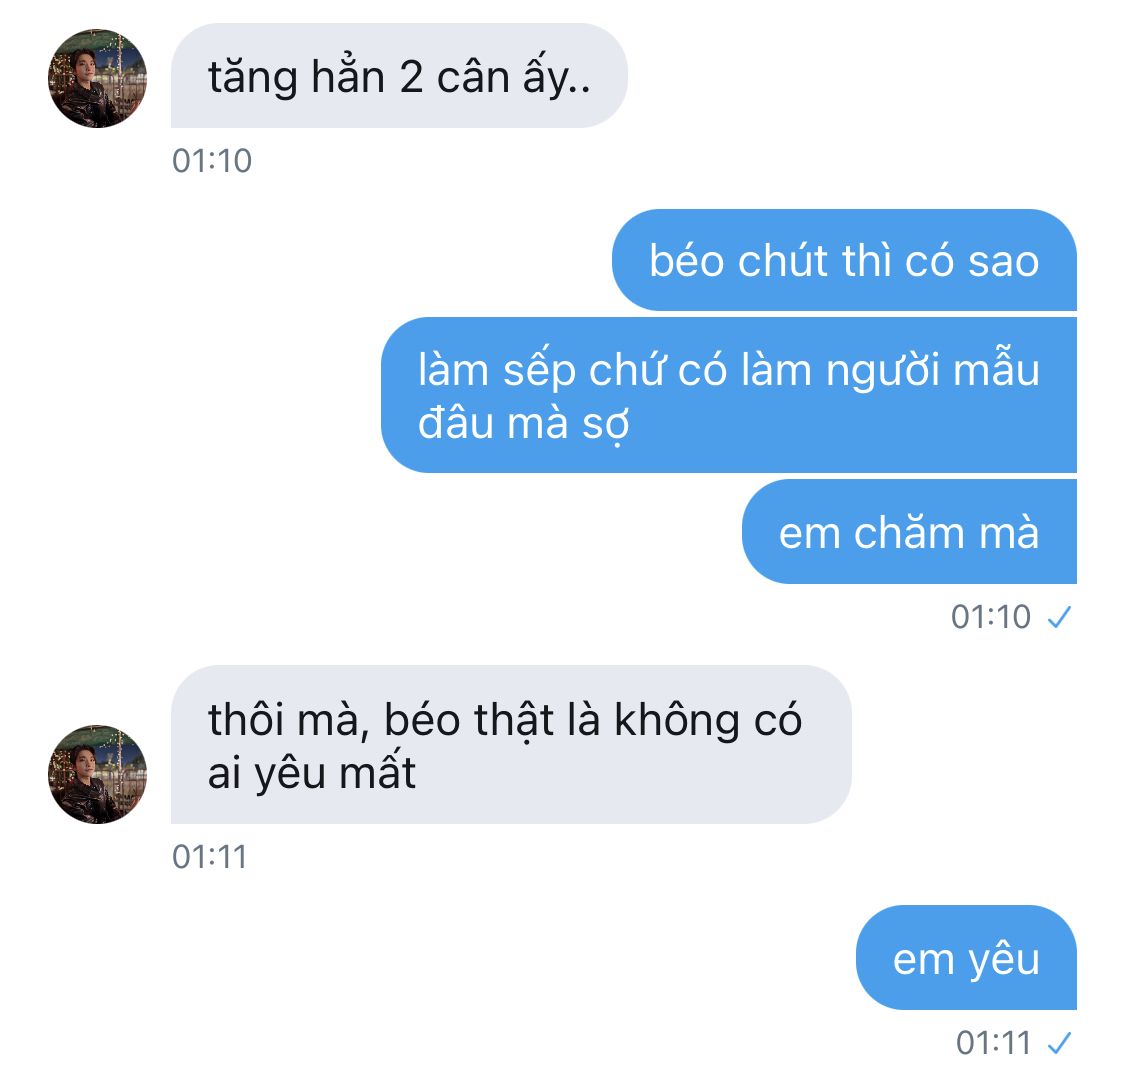This screenshot has width=1125, height=1081.
Task: Tap the text 'ai yêu mất' in gray bubble
Action: pos(311,773)
